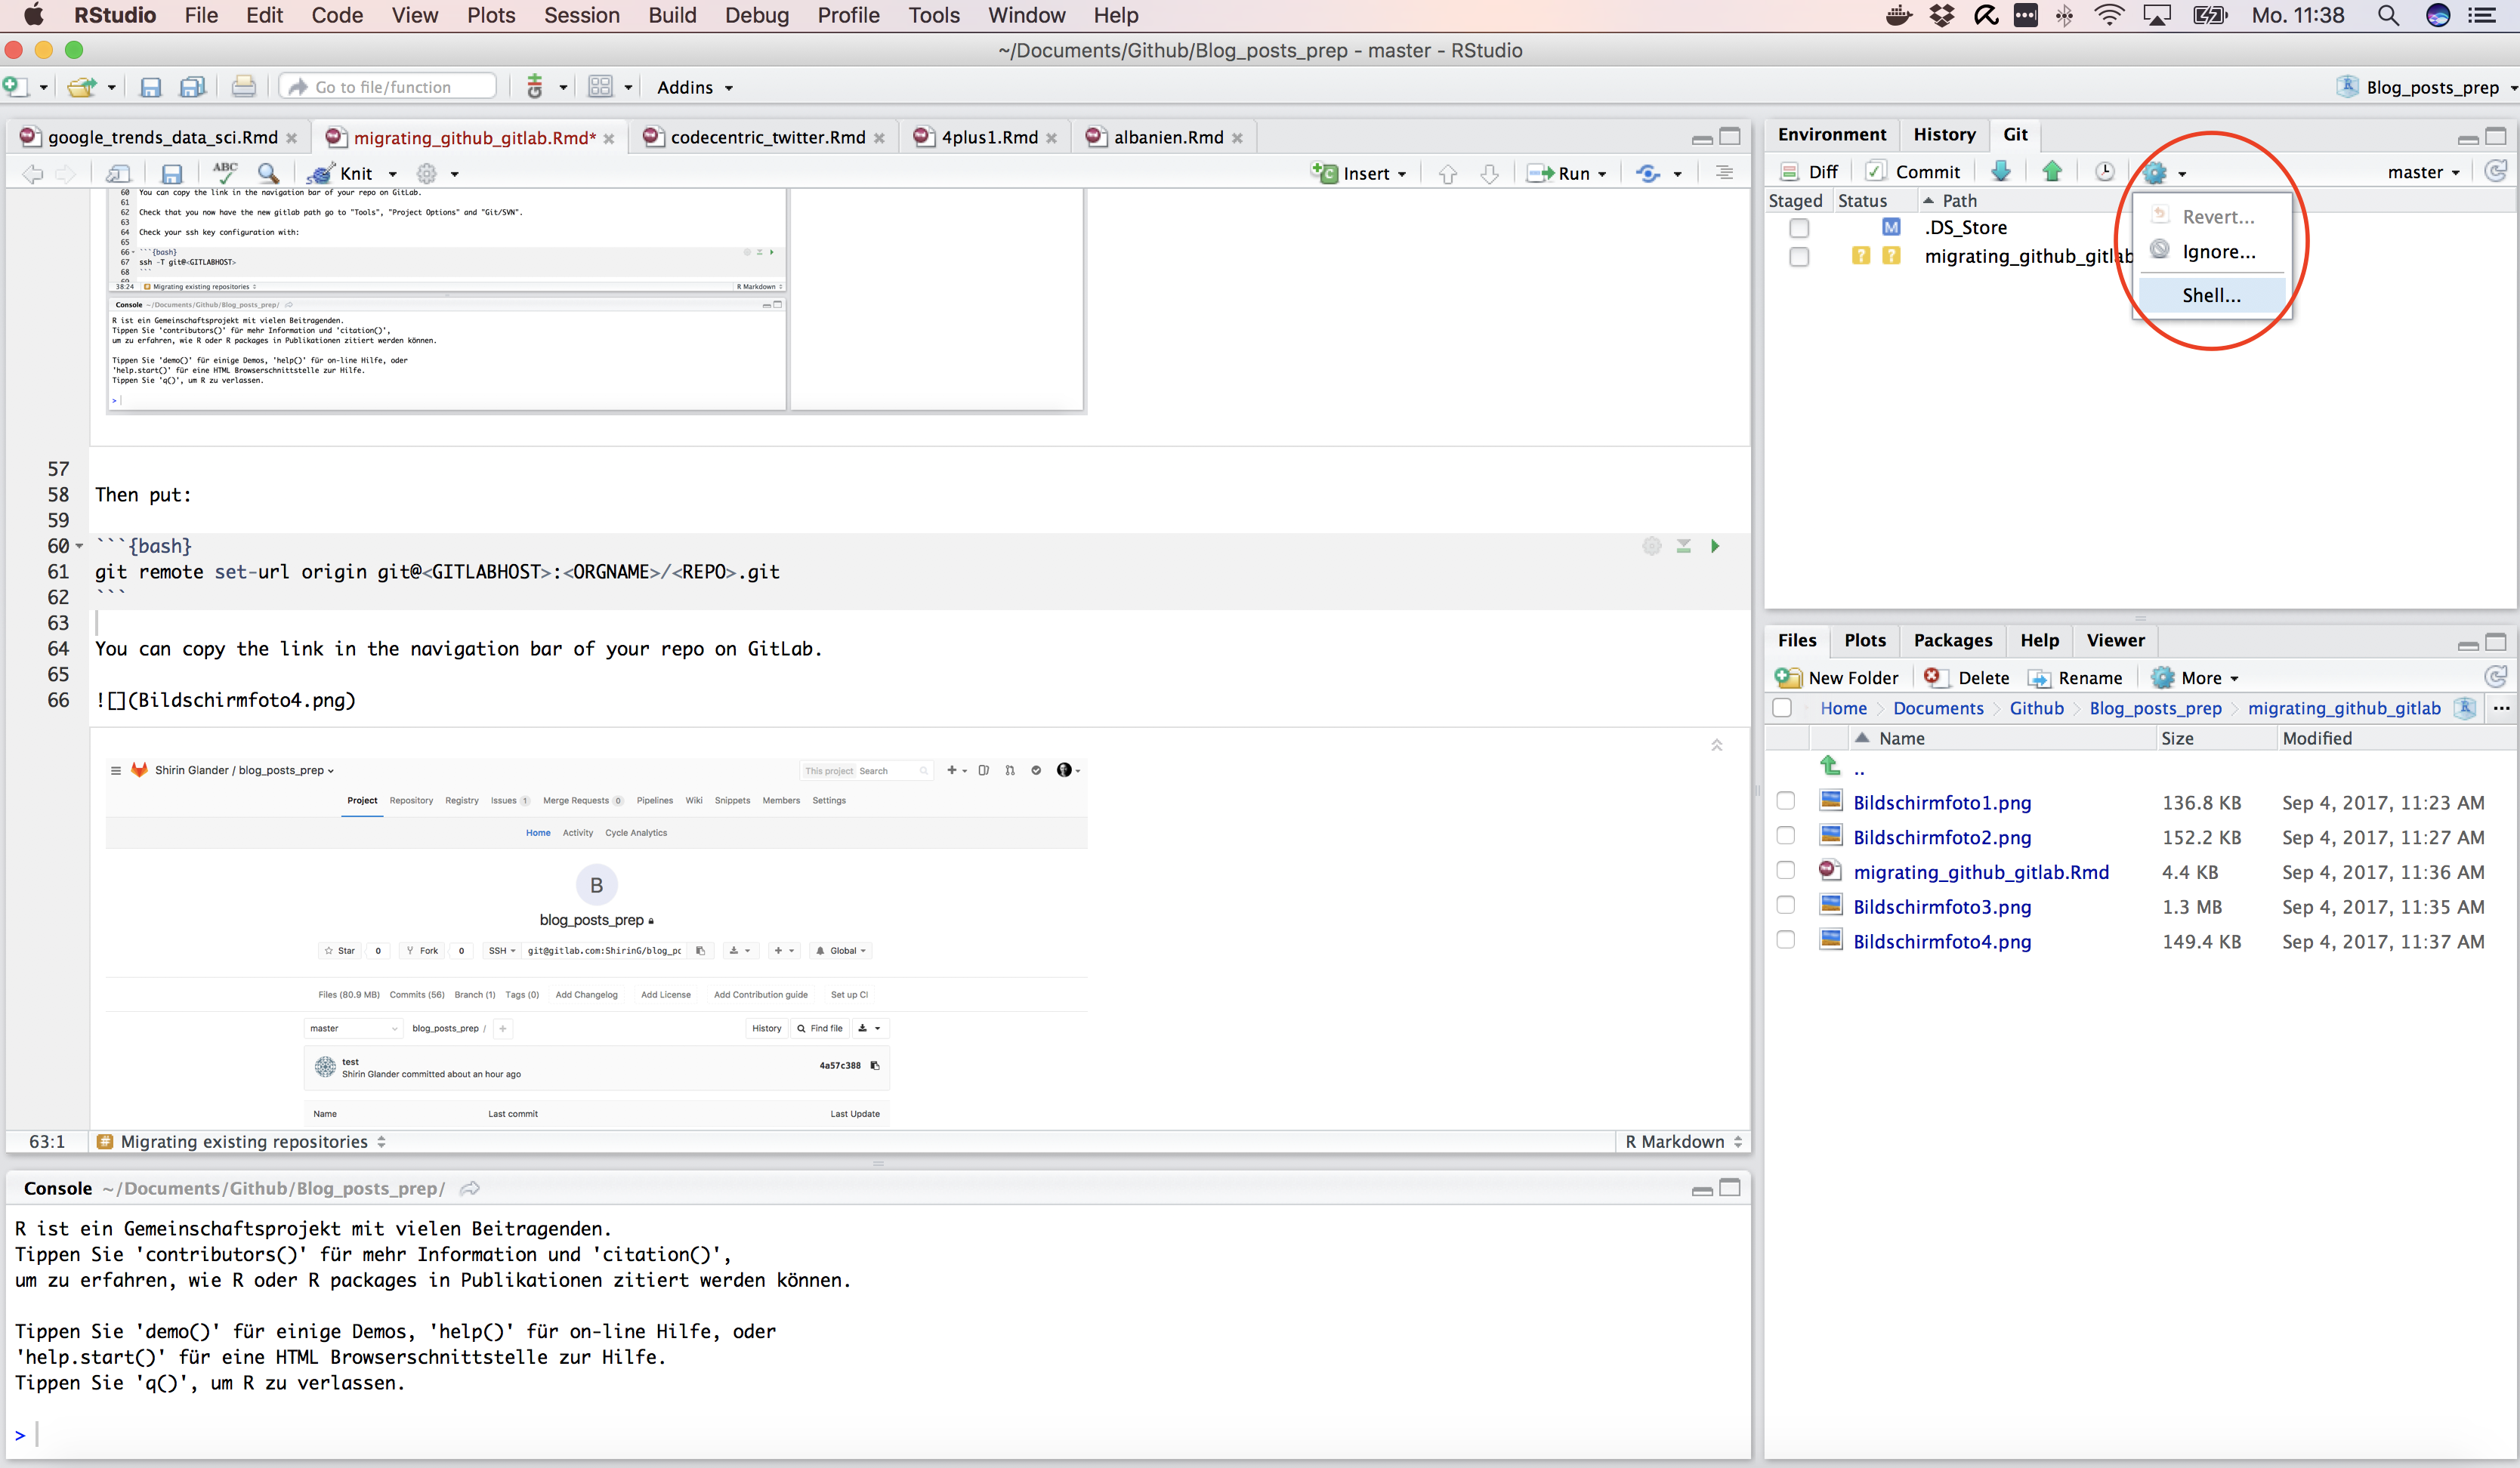Show the document outline
Screen dimensions: 2520x1468
click(x=1724, y=173)
